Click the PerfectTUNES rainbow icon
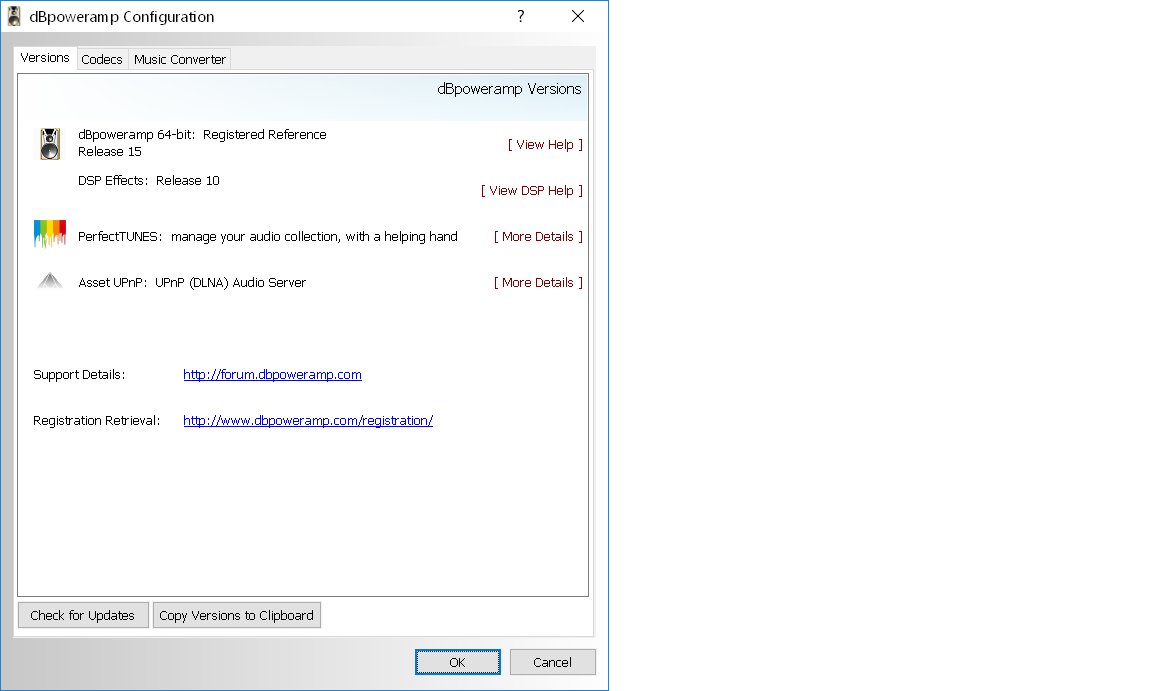 point(50,235)
